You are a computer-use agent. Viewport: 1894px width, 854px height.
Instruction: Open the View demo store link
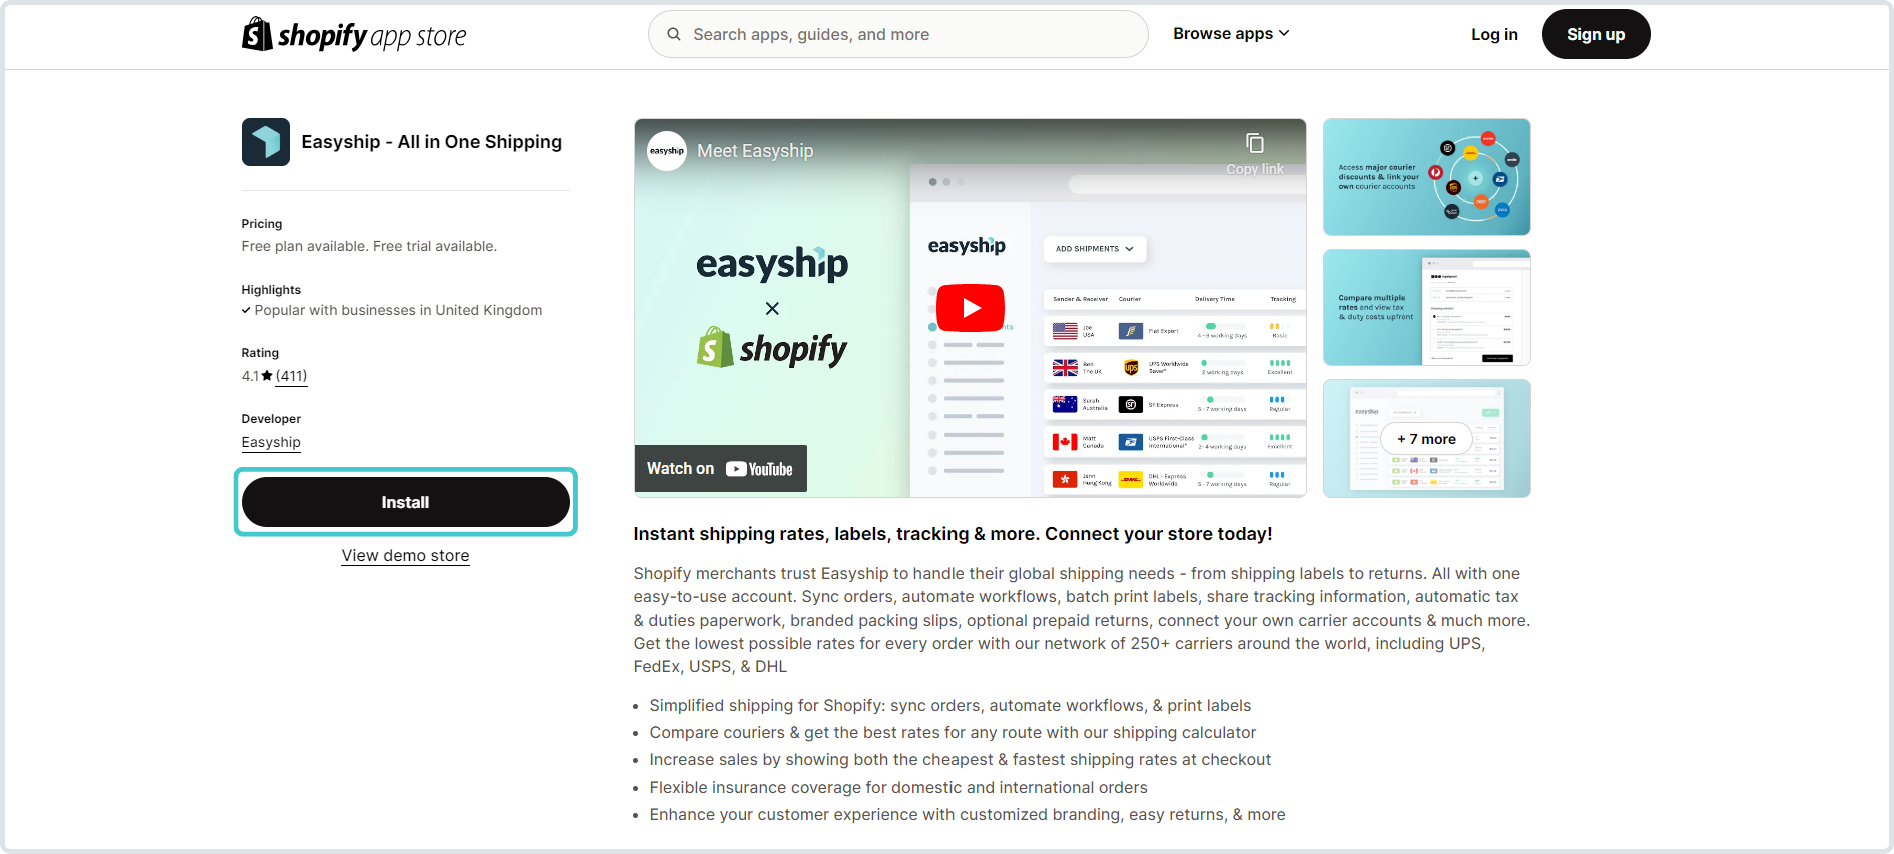coord(406,556)
